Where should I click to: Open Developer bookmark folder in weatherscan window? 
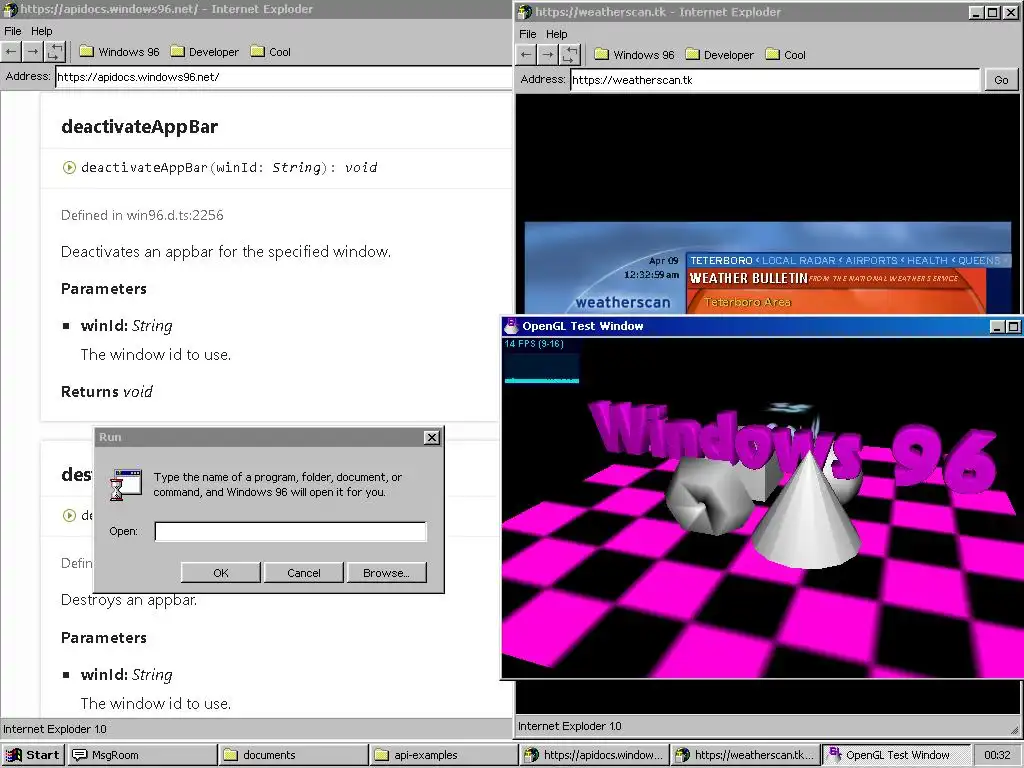(720, 55)
